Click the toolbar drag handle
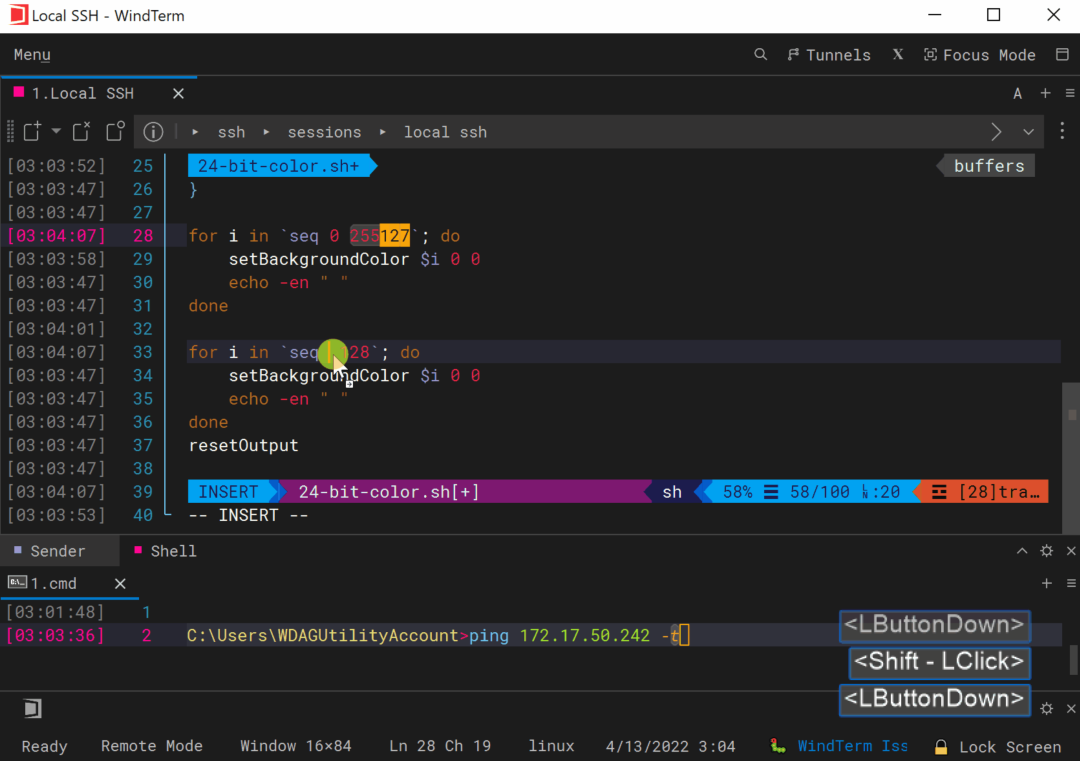This screenshot has width=1080, height=761. tap(10, 132)
